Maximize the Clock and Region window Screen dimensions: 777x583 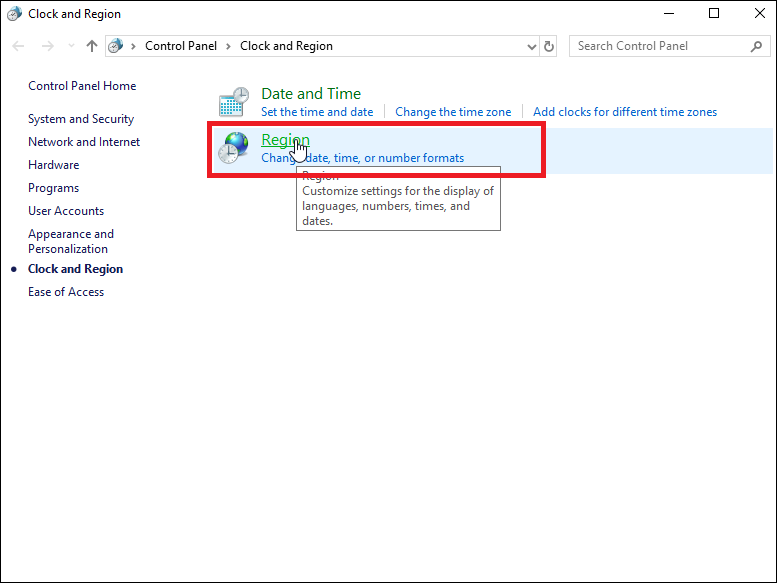click(714, 13)
